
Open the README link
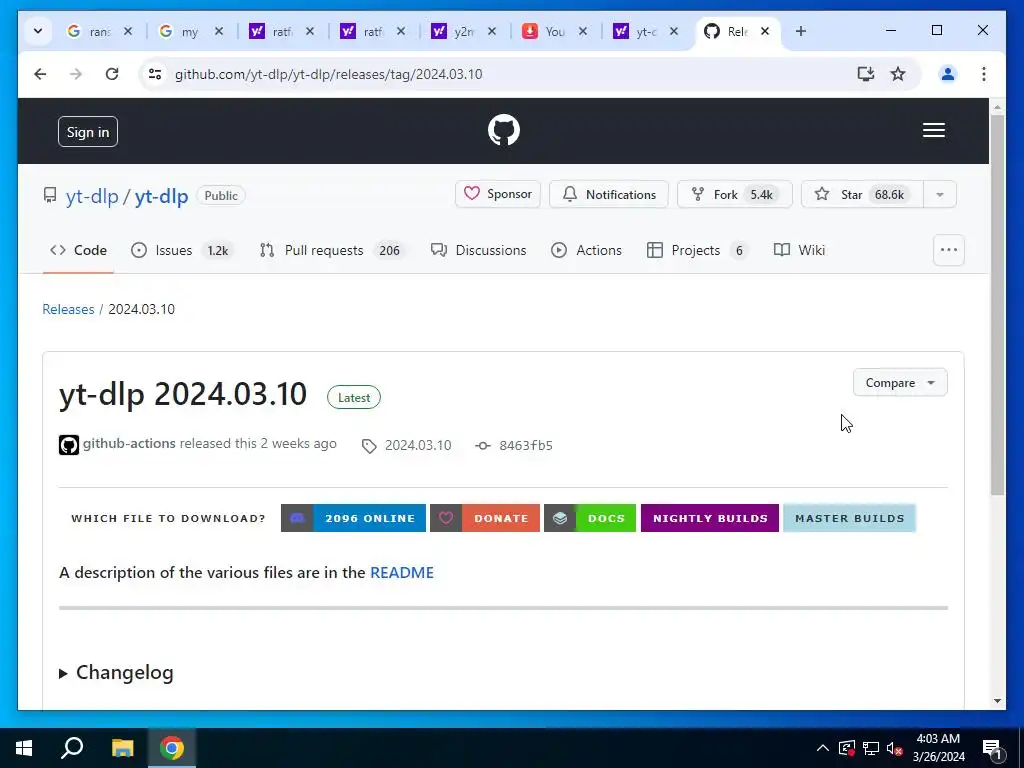pos(402,573)
